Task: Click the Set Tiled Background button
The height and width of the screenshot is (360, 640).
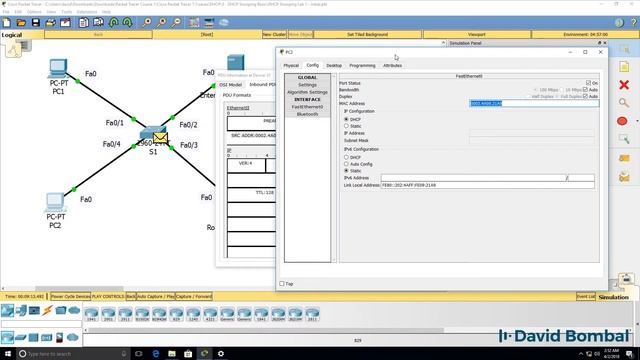Action: 367,35
